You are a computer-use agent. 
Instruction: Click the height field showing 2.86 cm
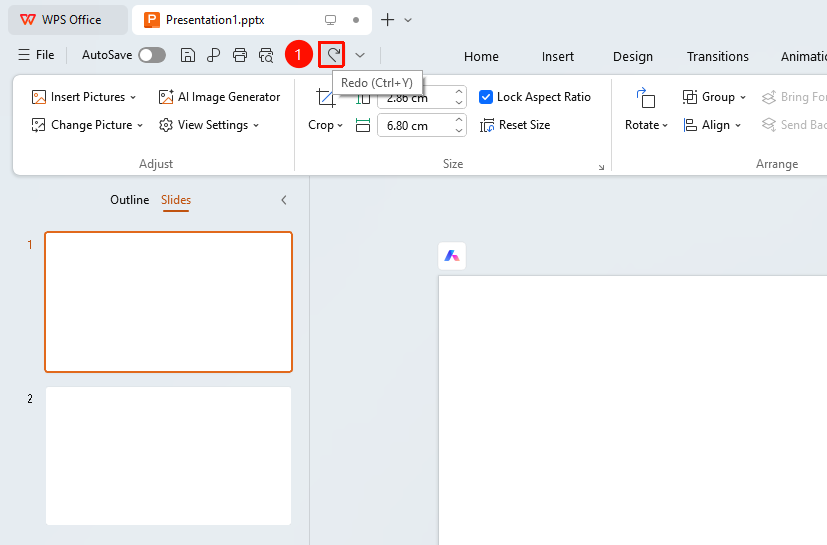click(415, 98)
